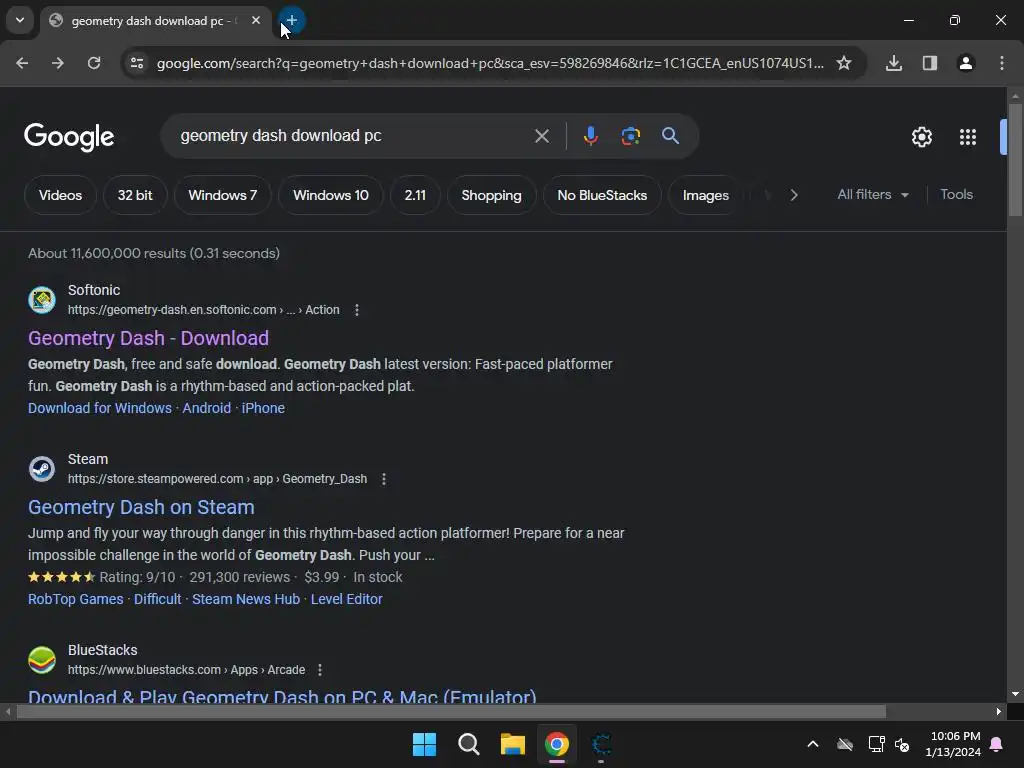The height and width of the screenshot is (768, 1024).
Task: Open the muted volume tray icon
Action: [903, 744]
